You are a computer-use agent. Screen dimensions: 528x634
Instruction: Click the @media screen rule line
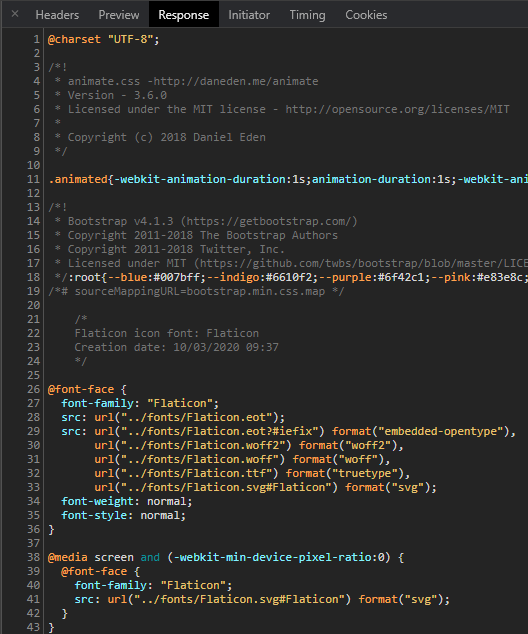[226, 557]
